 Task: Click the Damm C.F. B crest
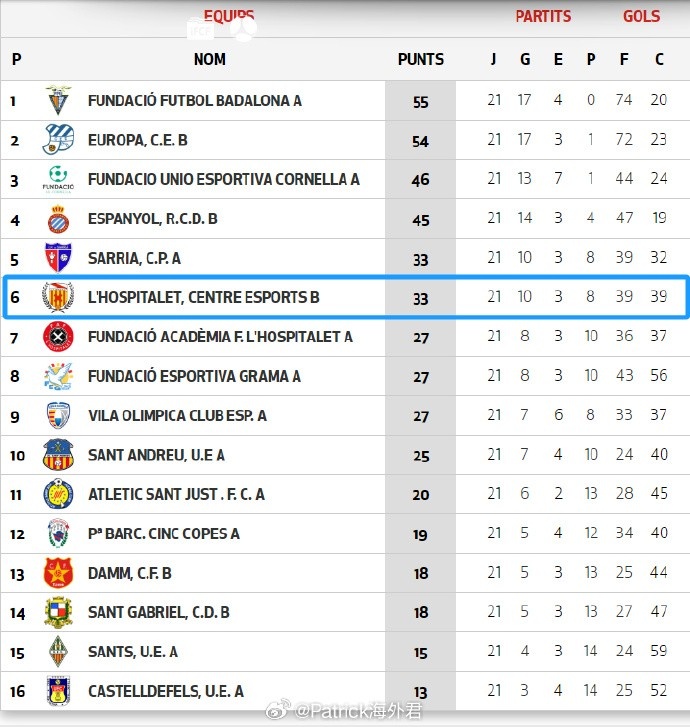coord(58,573)
